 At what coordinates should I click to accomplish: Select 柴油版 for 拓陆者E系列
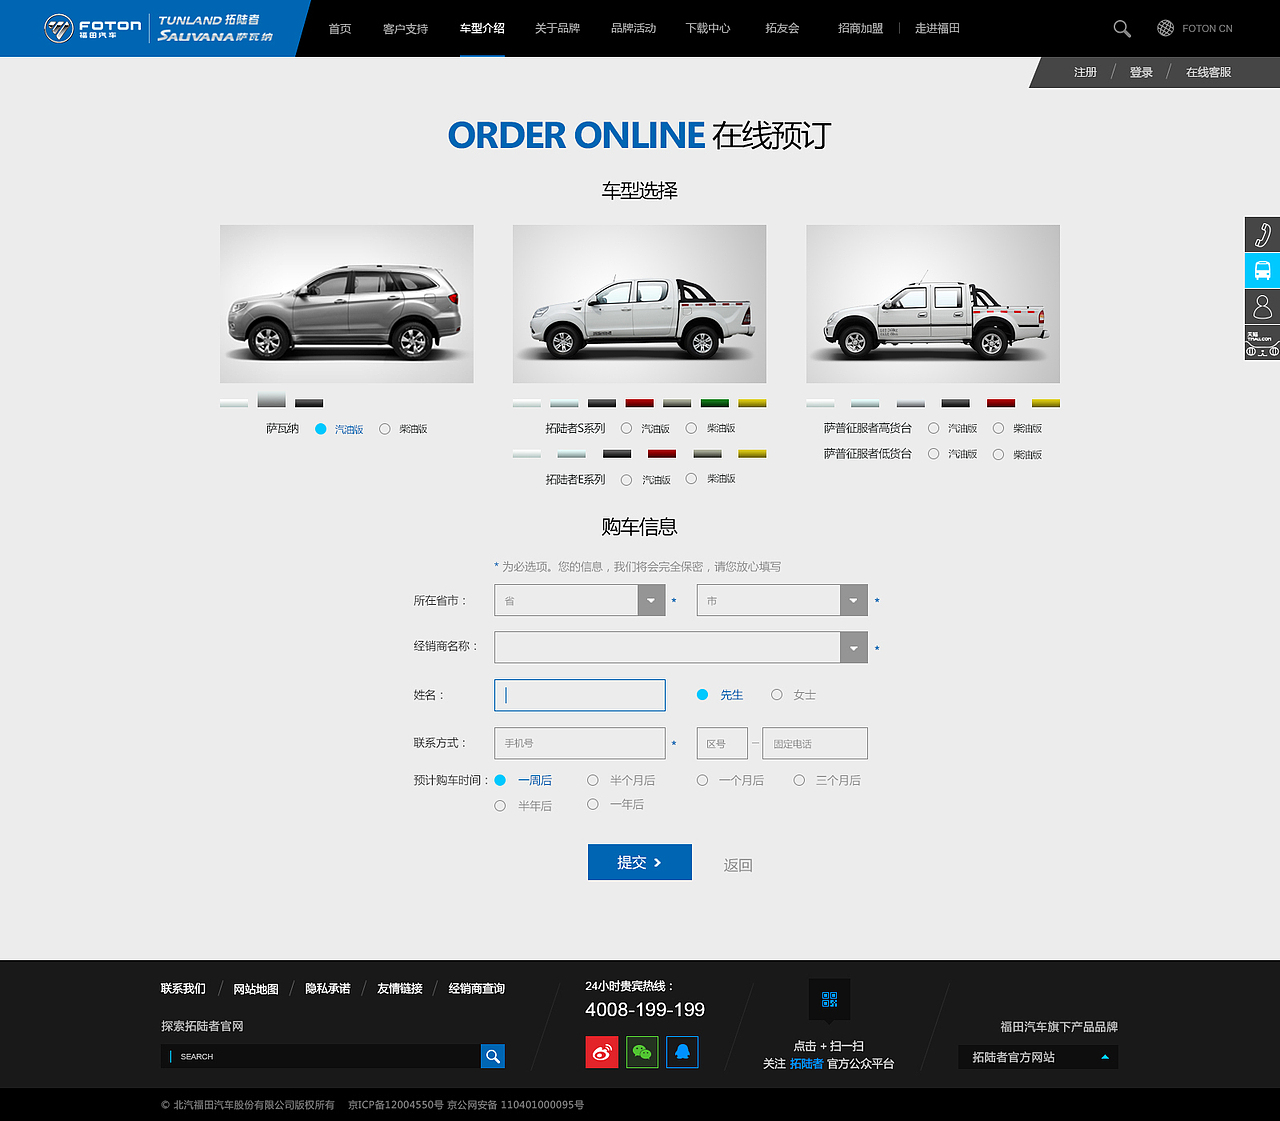coord(691,479)
